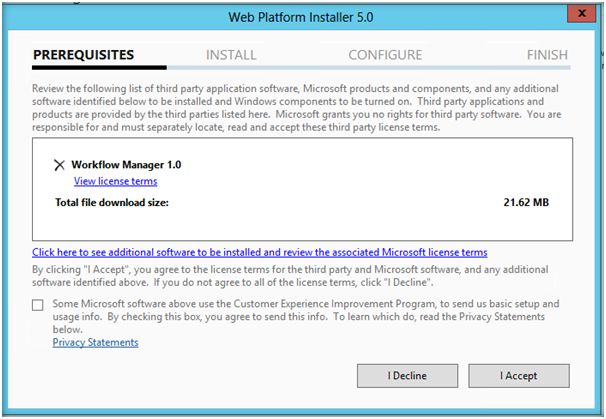This screenshot has height=419, width=606.
Task: Click the X icon beside Workflow Manager 1.0
Action: point(59,165)
